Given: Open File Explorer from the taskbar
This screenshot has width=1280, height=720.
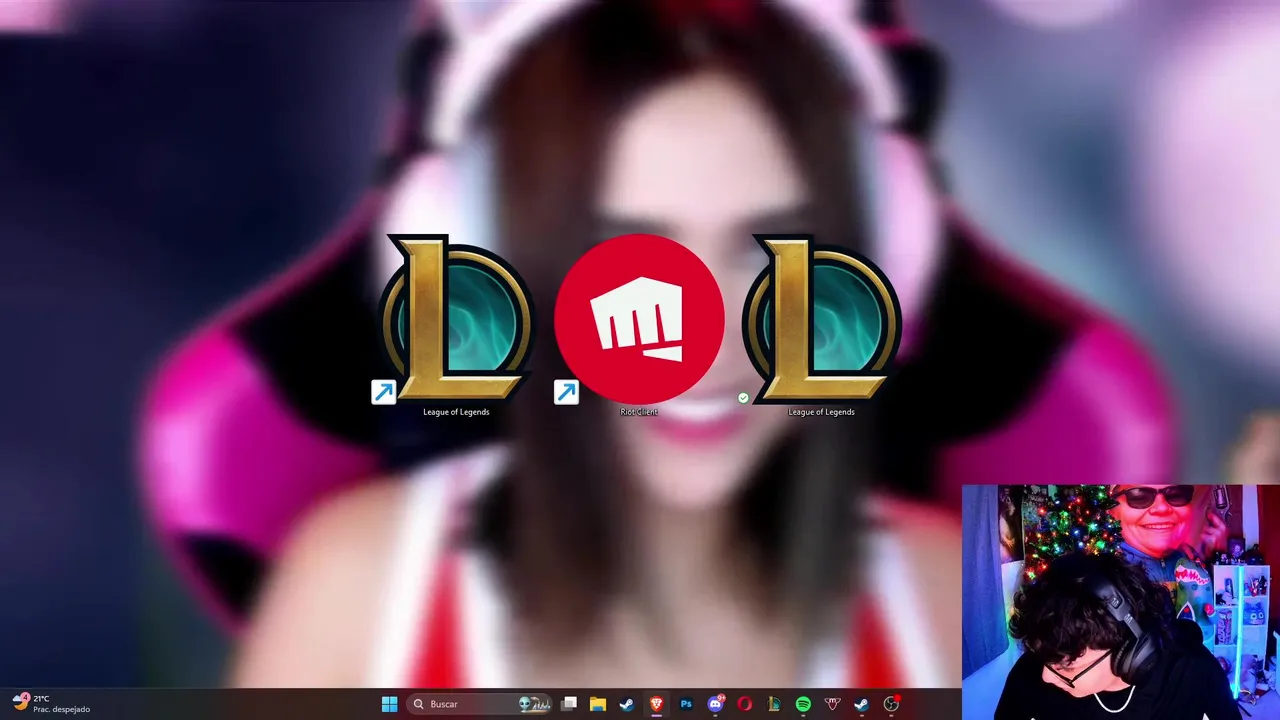Looking at the screenshot, I should pyautogui.click(x=598, y=704).
